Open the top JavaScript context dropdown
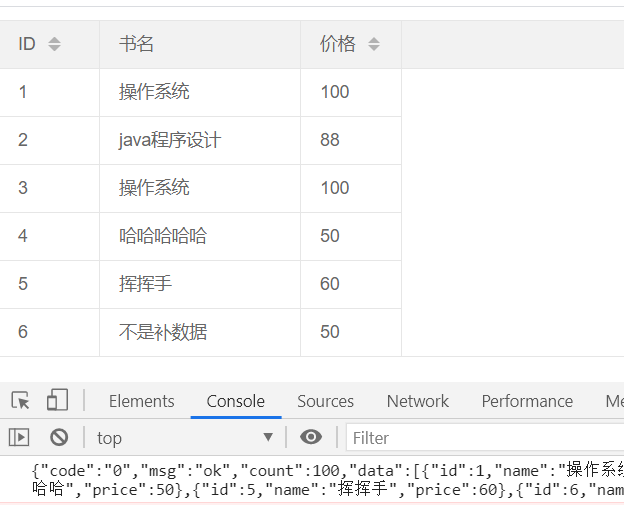 [x=185, y=438]
